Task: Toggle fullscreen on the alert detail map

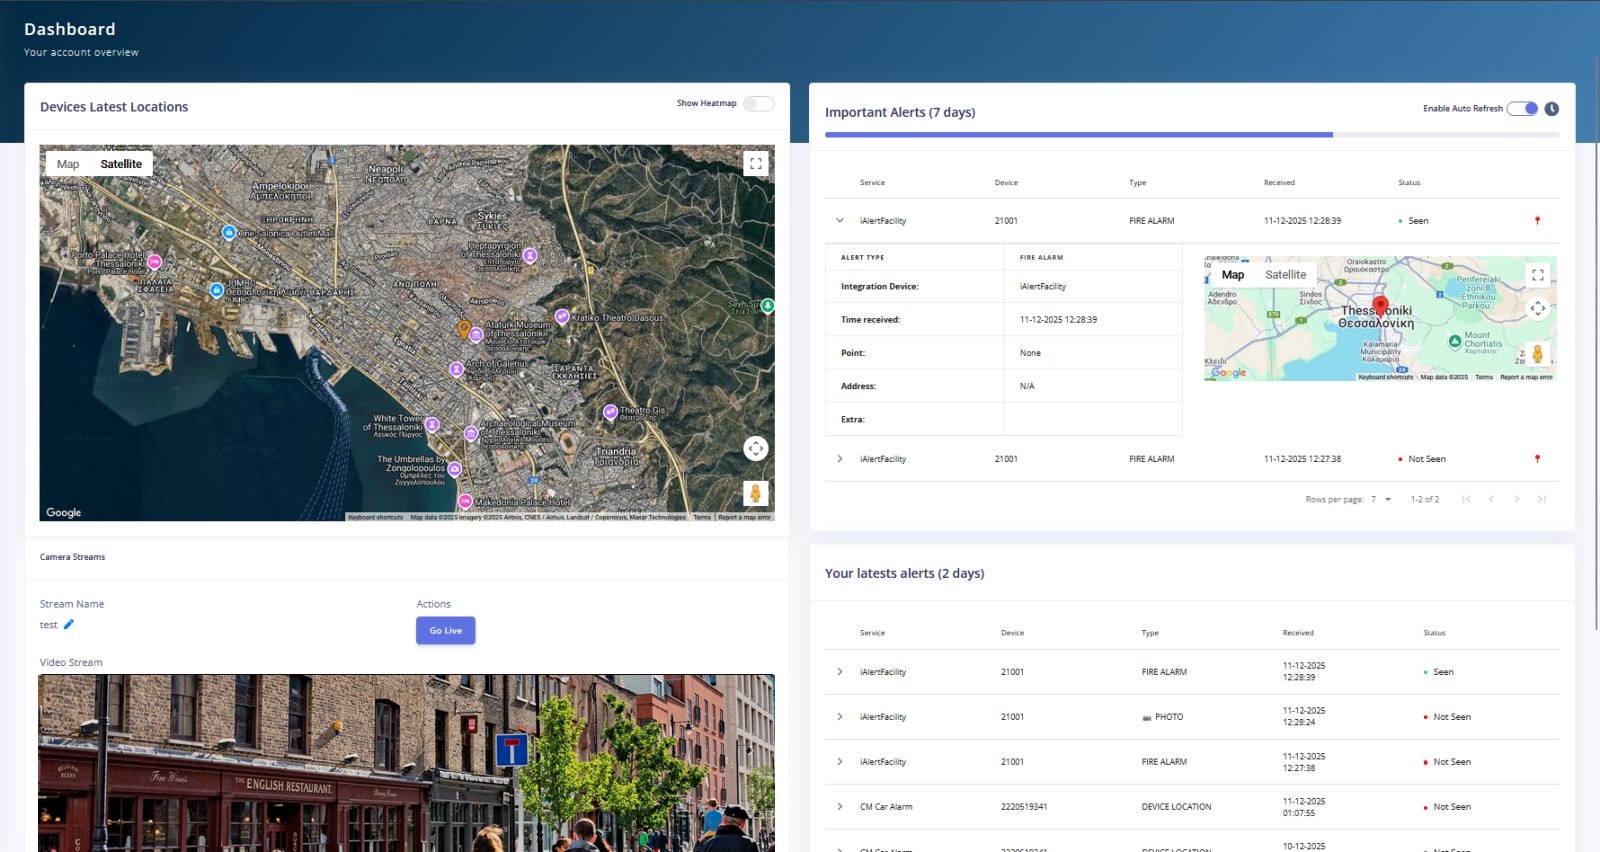Action: (x=1538, y=274)
